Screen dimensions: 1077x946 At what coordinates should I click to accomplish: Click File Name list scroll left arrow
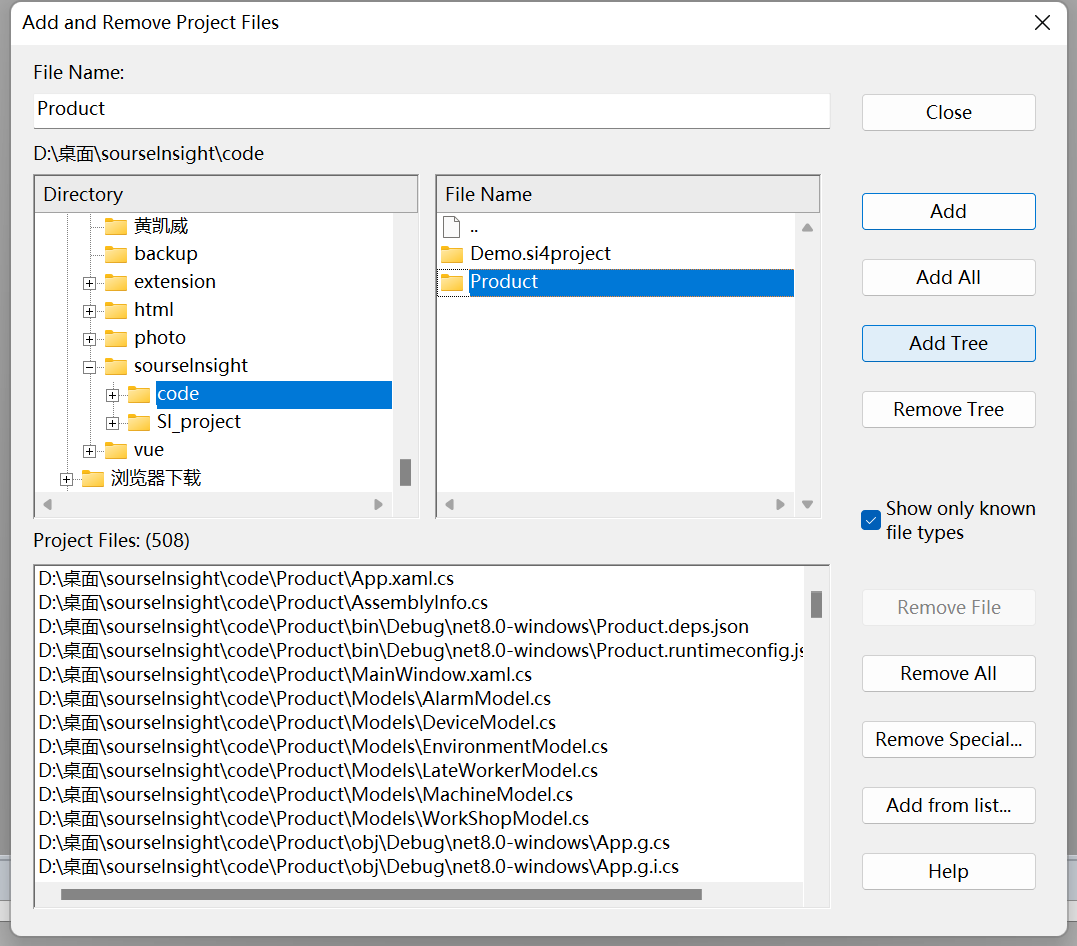pyautogui.click(x=449, y=504)
